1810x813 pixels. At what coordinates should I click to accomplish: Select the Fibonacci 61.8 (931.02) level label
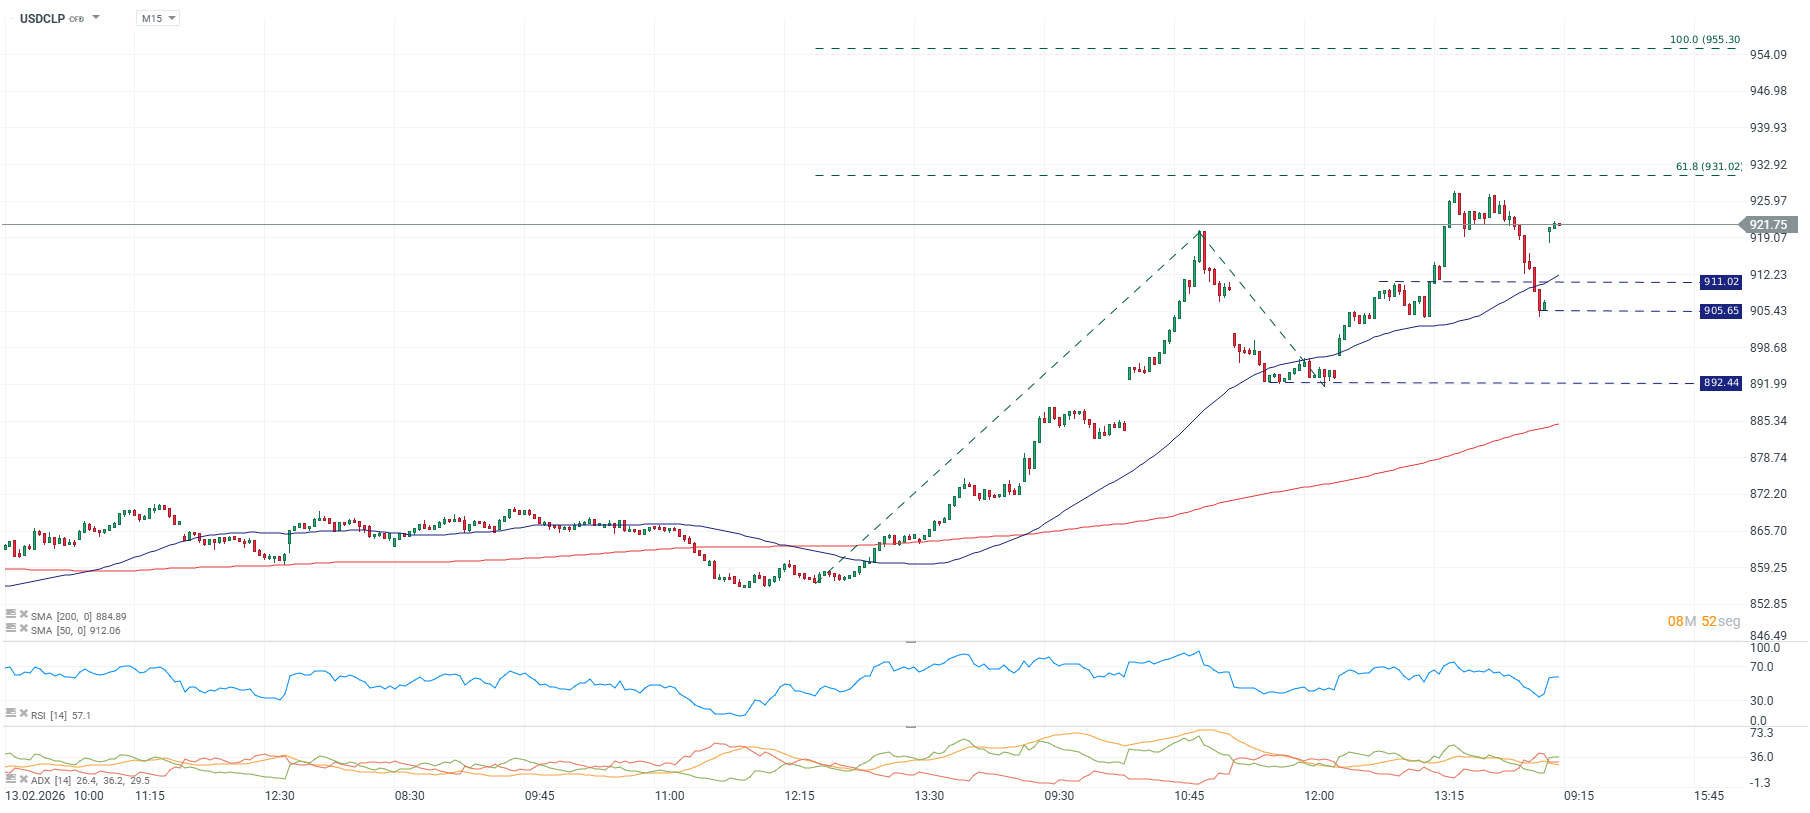point(1708,167)
